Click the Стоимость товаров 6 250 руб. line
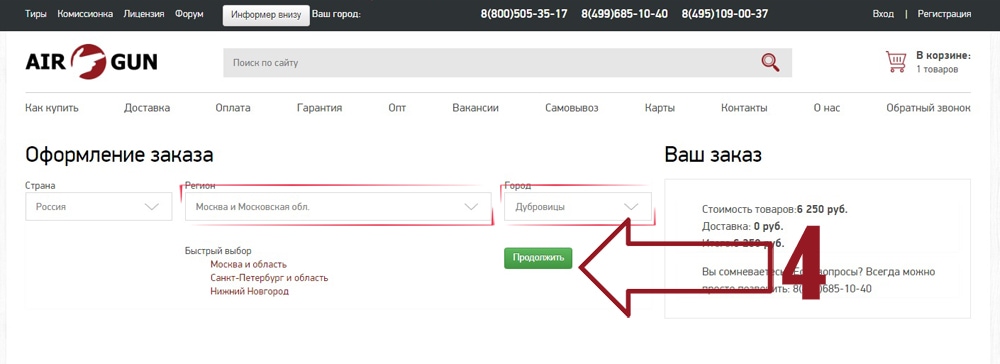Viewport: 1000px width, 364px height. (775, 209)
